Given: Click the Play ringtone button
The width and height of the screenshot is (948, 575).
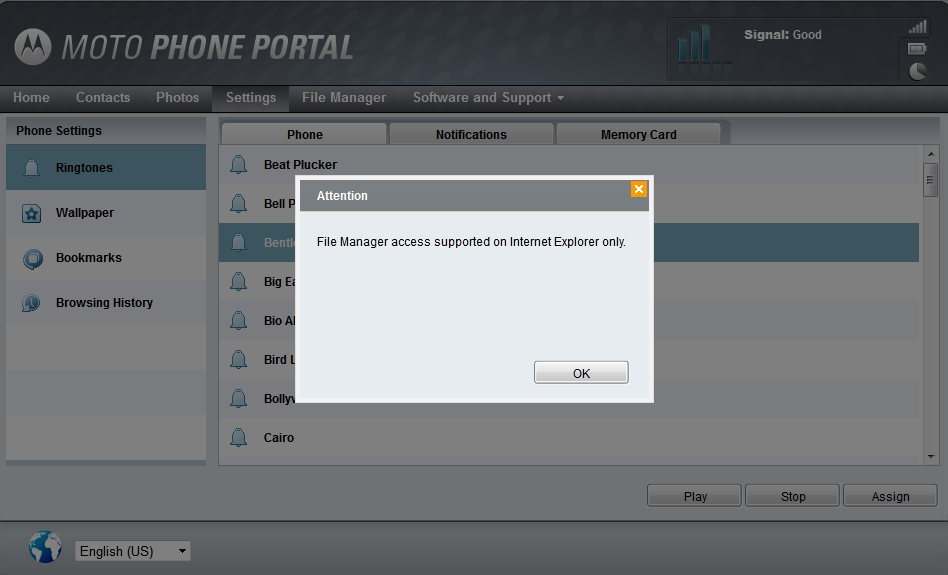Looking at the screenshot, I should 694,496.
